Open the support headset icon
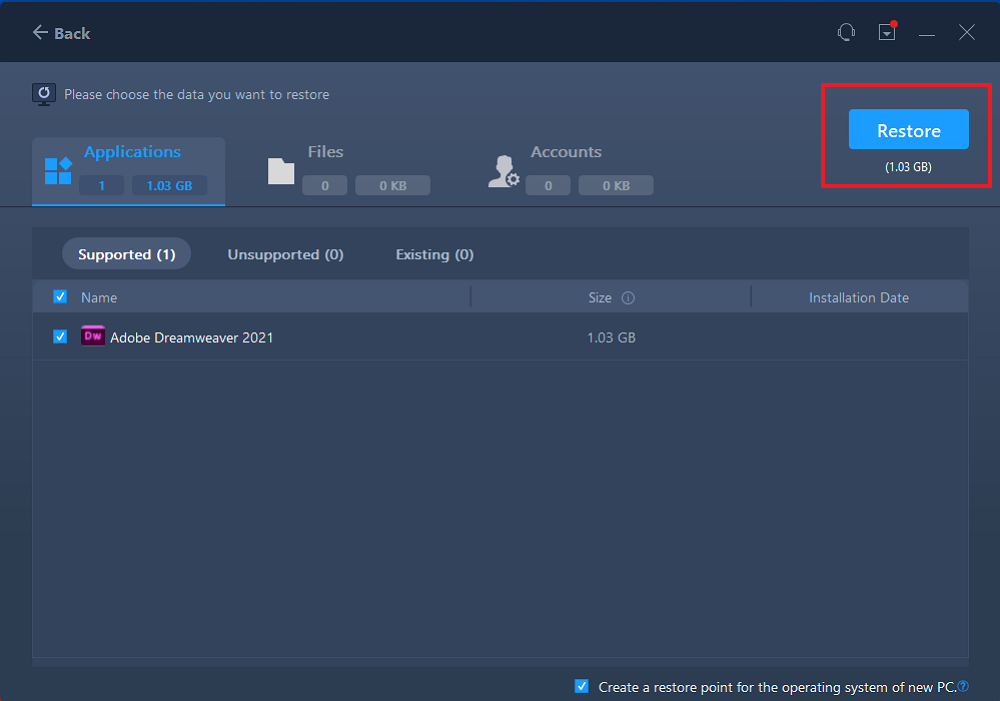Screen dimensions: 1000x701 [x=846, y=33]
